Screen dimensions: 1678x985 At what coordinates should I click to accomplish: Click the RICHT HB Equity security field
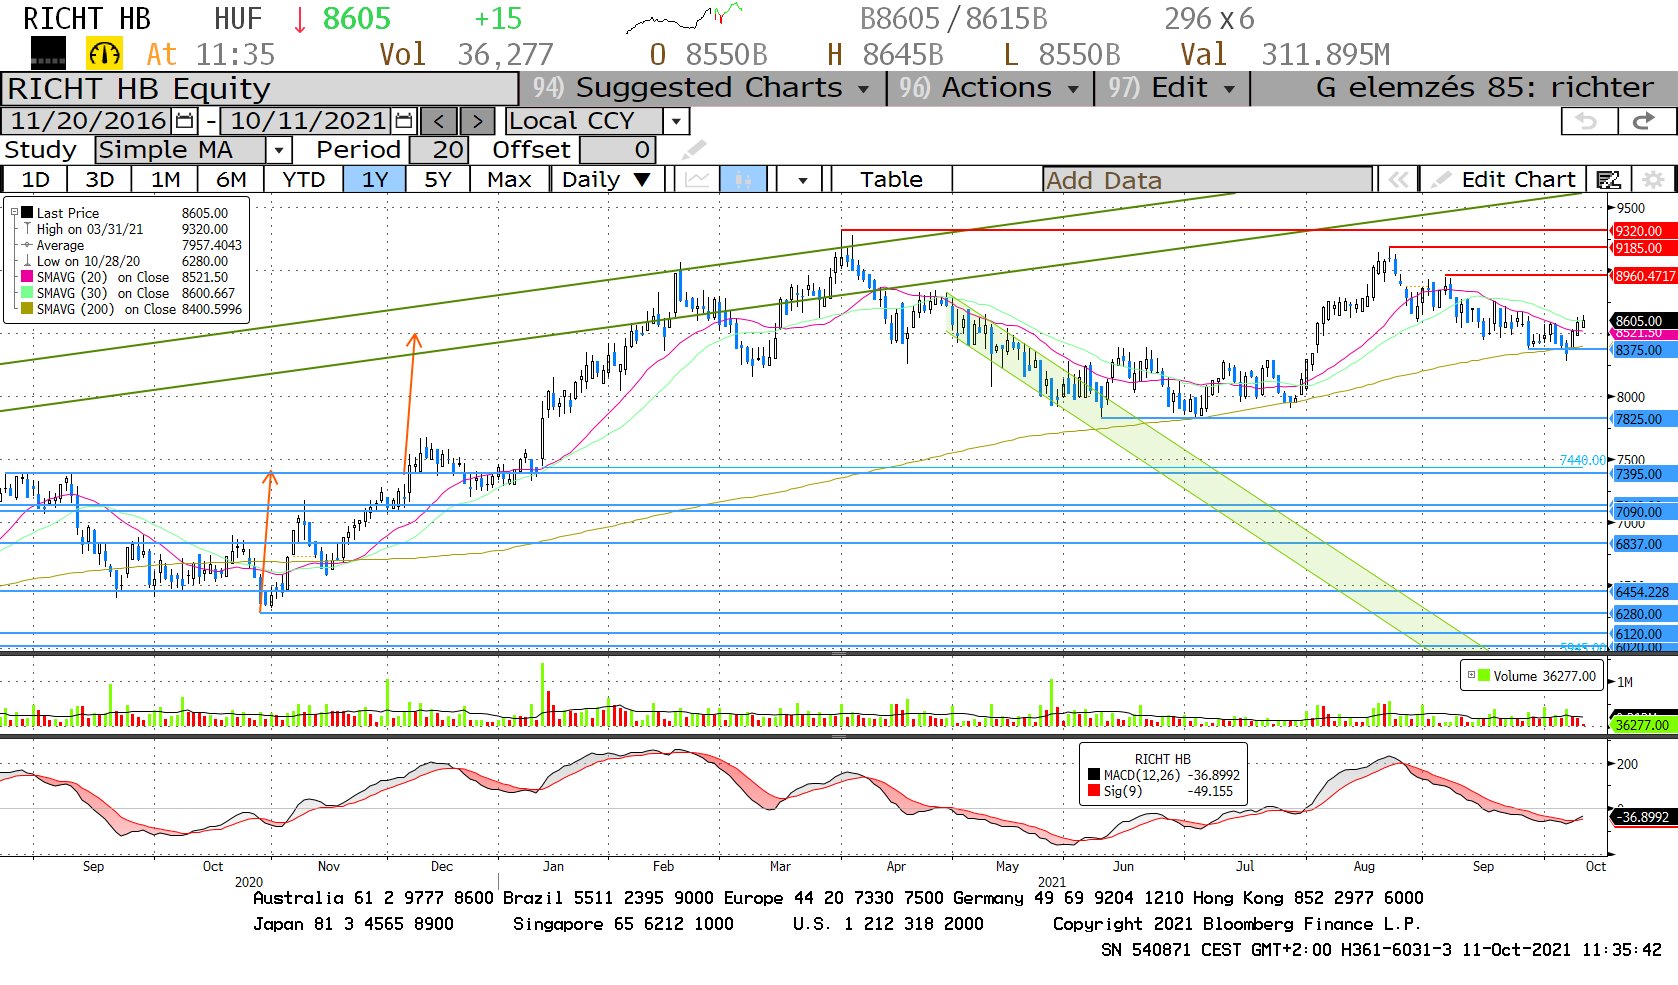click(260, 89)
